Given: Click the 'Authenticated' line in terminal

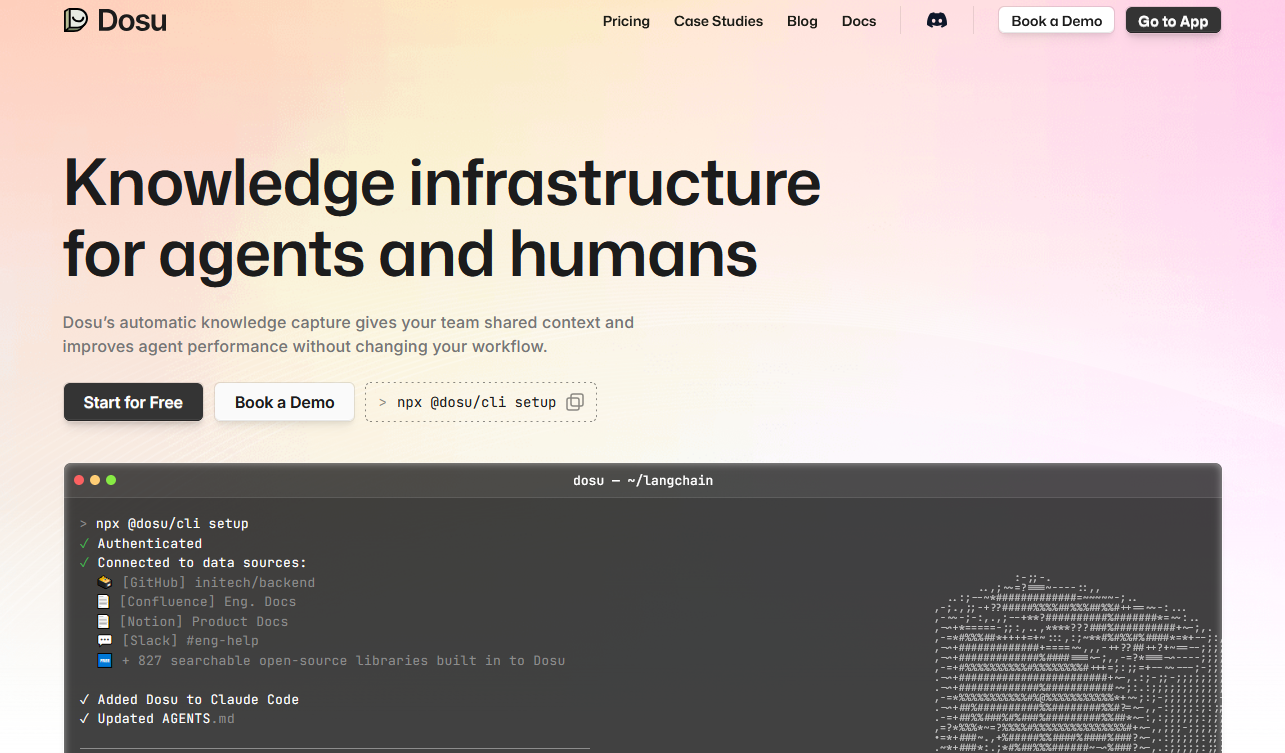Looking at the screenshot, I should (141, 543).
